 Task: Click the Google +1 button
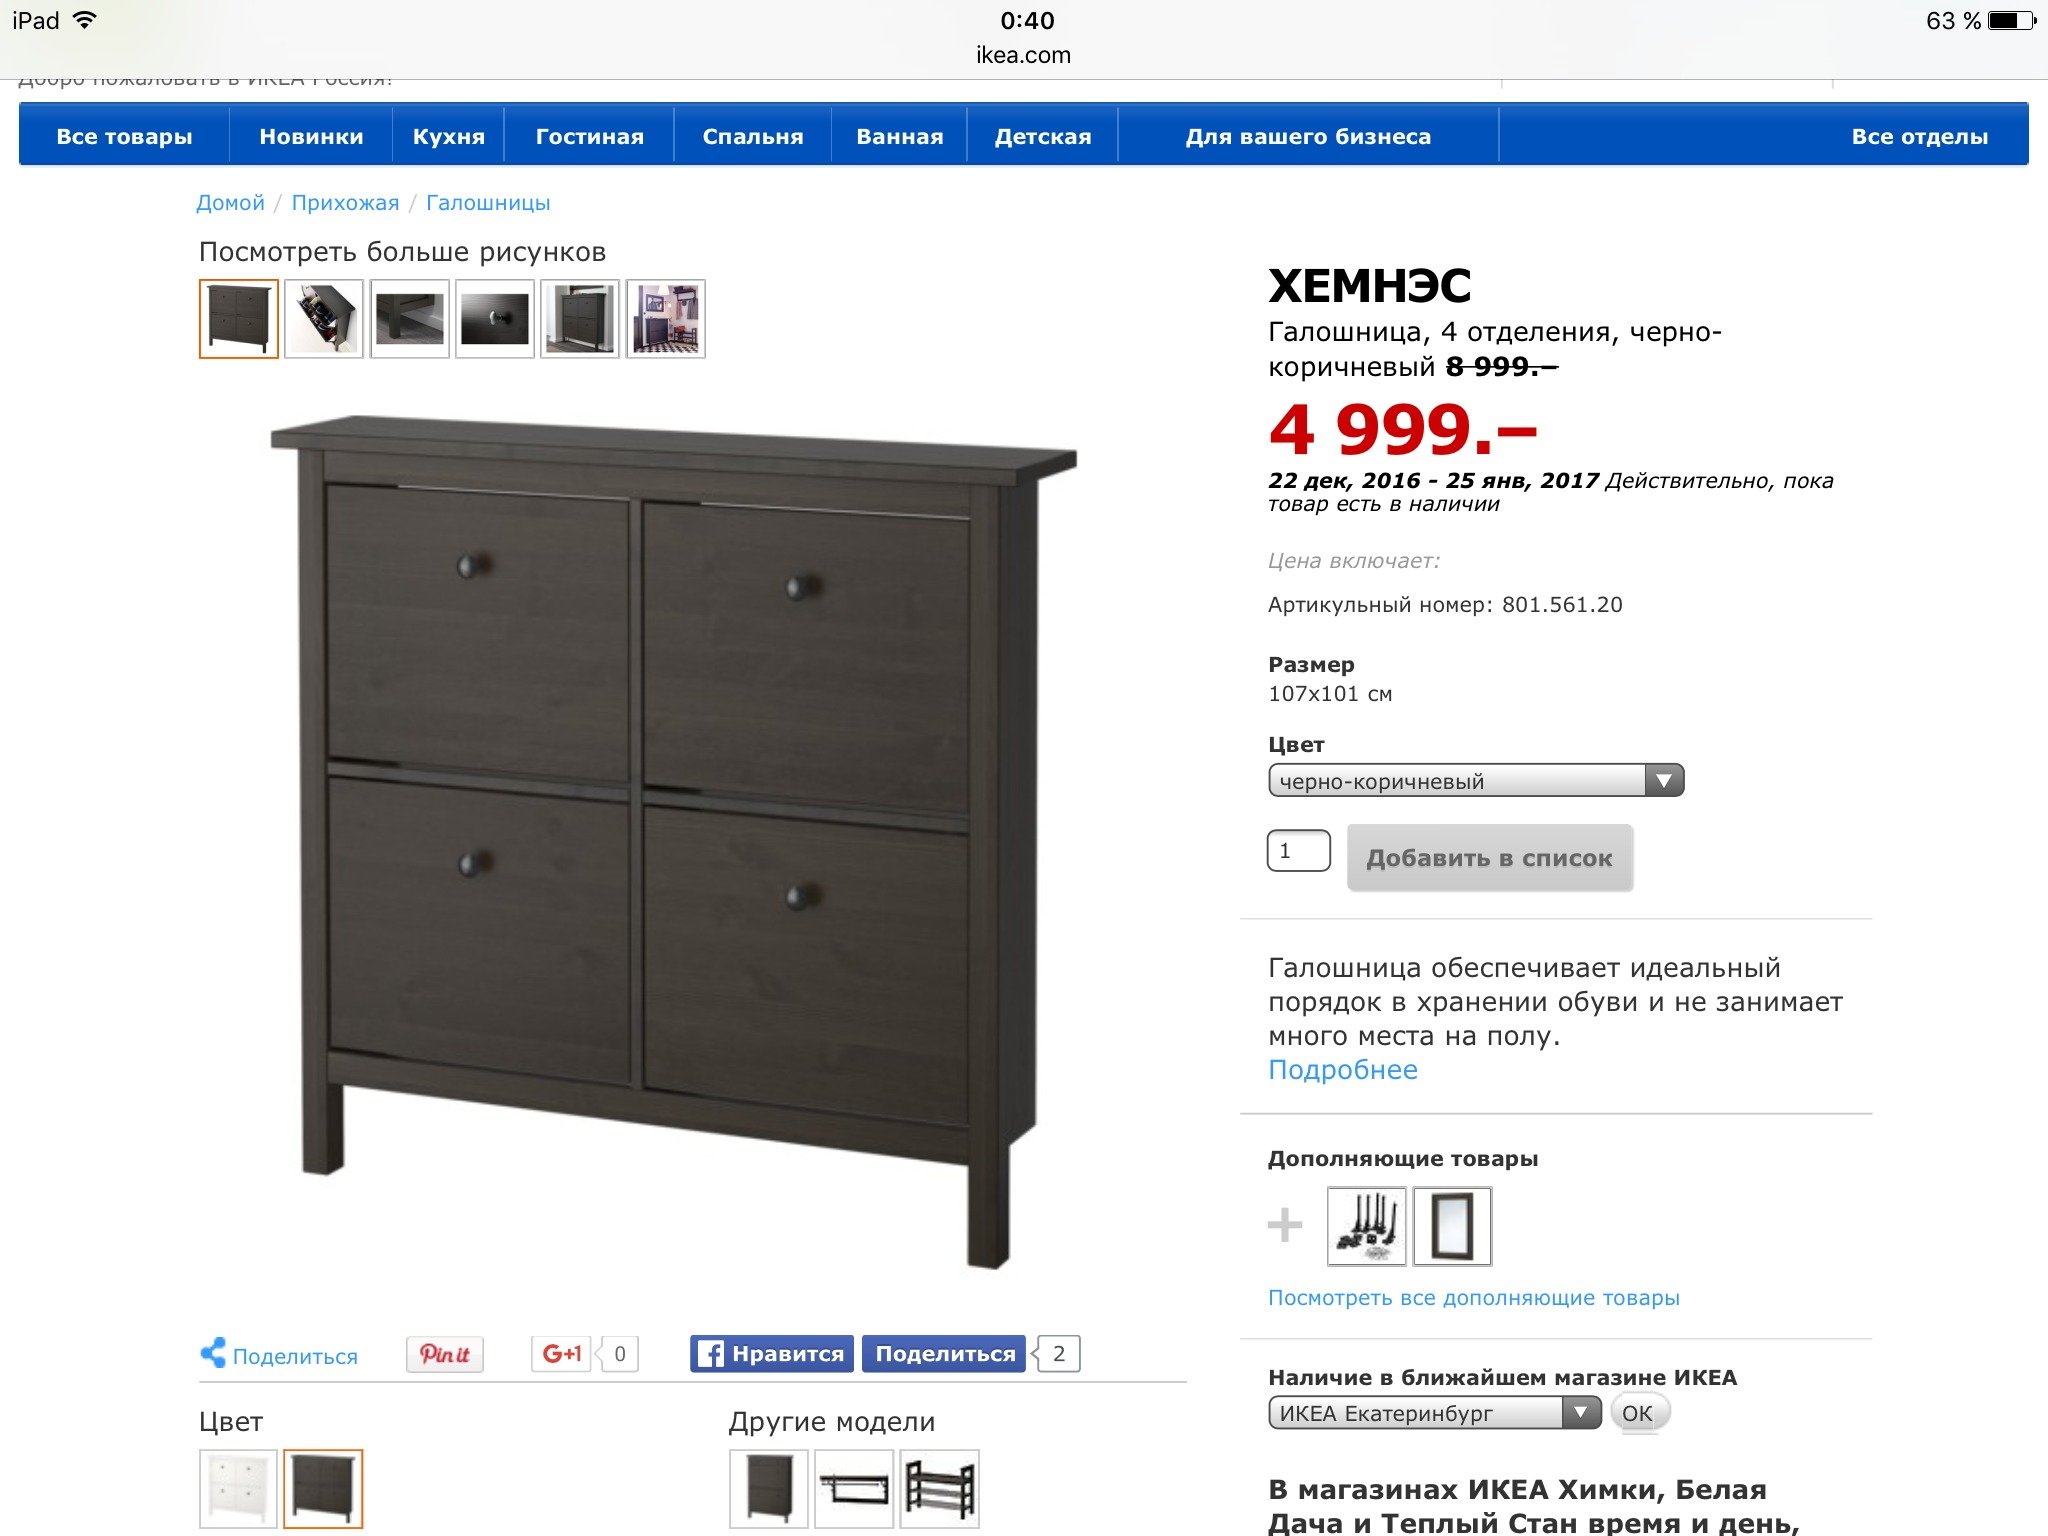561,1354
